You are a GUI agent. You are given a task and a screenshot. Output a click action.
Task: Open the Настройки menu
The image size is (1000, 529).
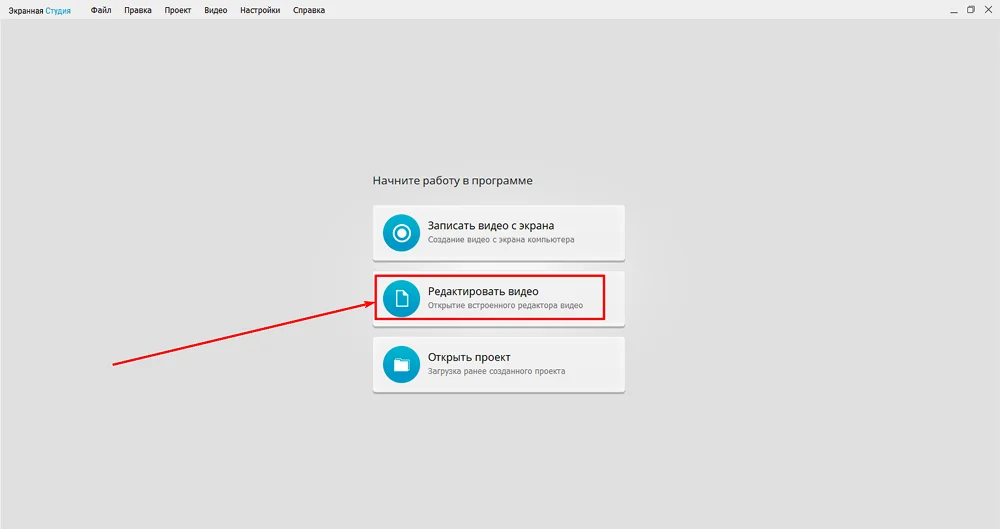click(260, 10)
